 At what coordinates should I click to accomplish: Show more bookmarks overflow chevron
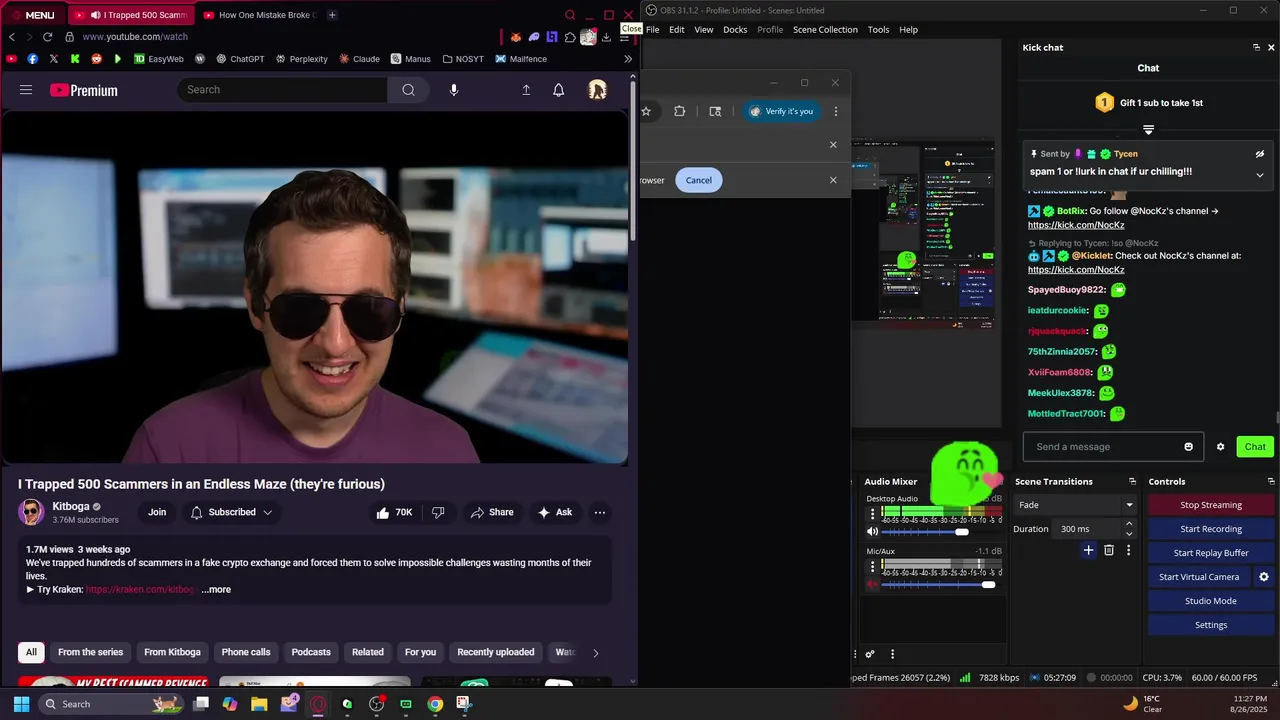628,59
